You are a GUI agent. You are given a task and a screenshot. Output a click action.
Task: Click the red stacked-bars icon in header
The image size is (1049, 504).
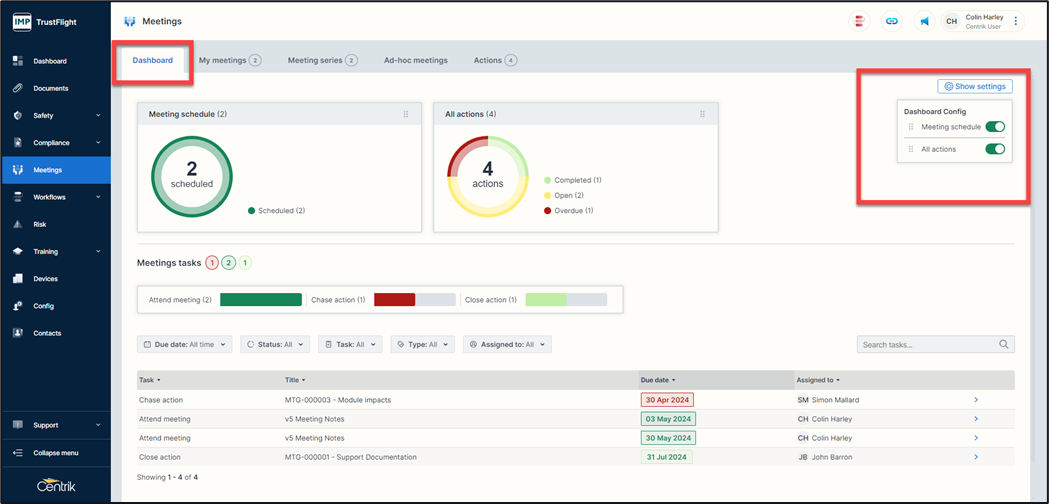(x=859, y=21)
